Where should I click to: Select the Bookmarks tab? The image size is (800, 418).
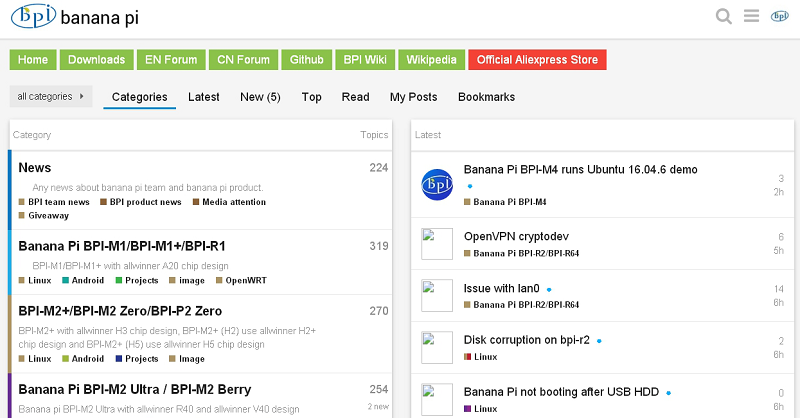[x=486, y=97]
